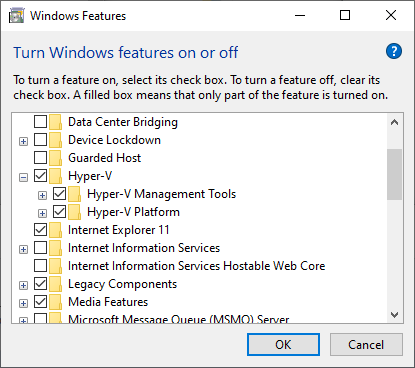Enable the Data Center Bridging checkbox

coord(40,122)
